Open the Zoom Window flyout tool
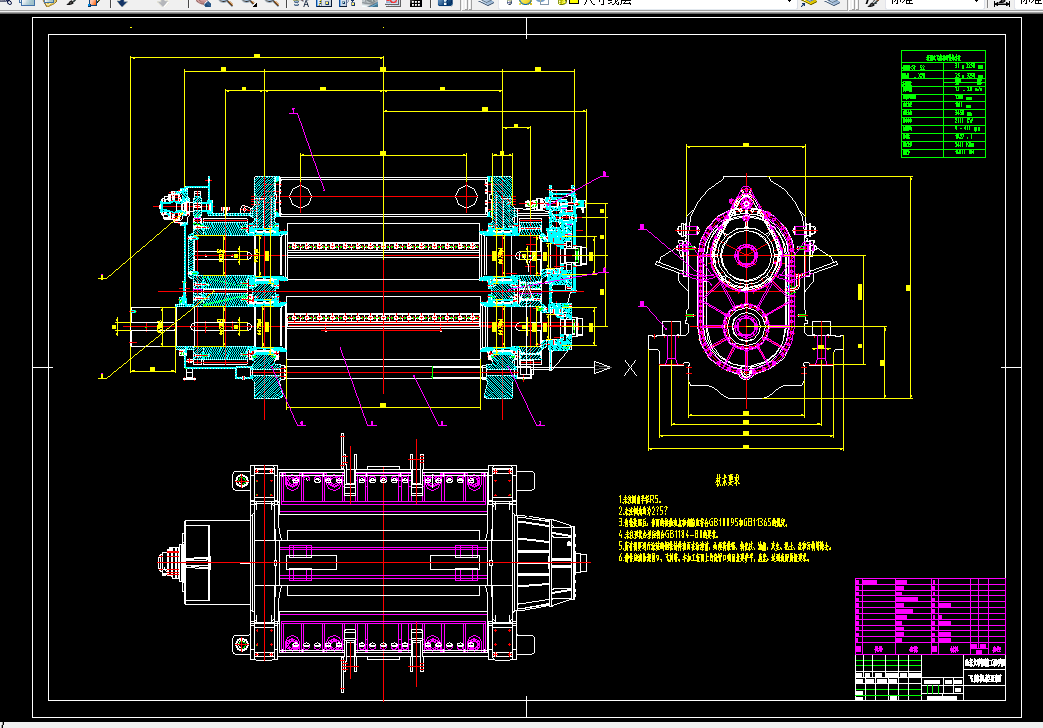This screenshot has height=728, width=1043. (248, 2)
